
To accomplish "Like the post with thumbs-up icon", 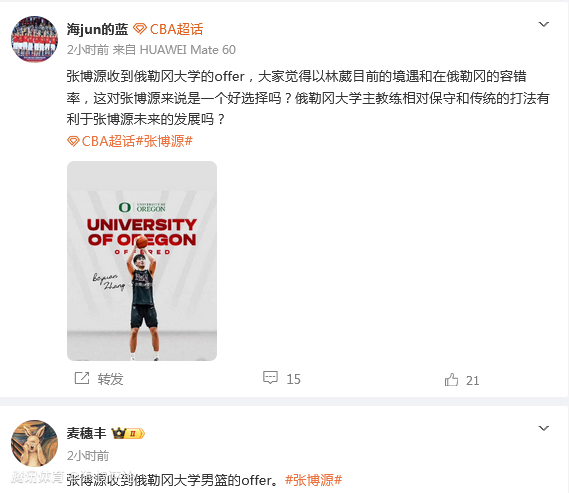I will click(x=451, y=379).
